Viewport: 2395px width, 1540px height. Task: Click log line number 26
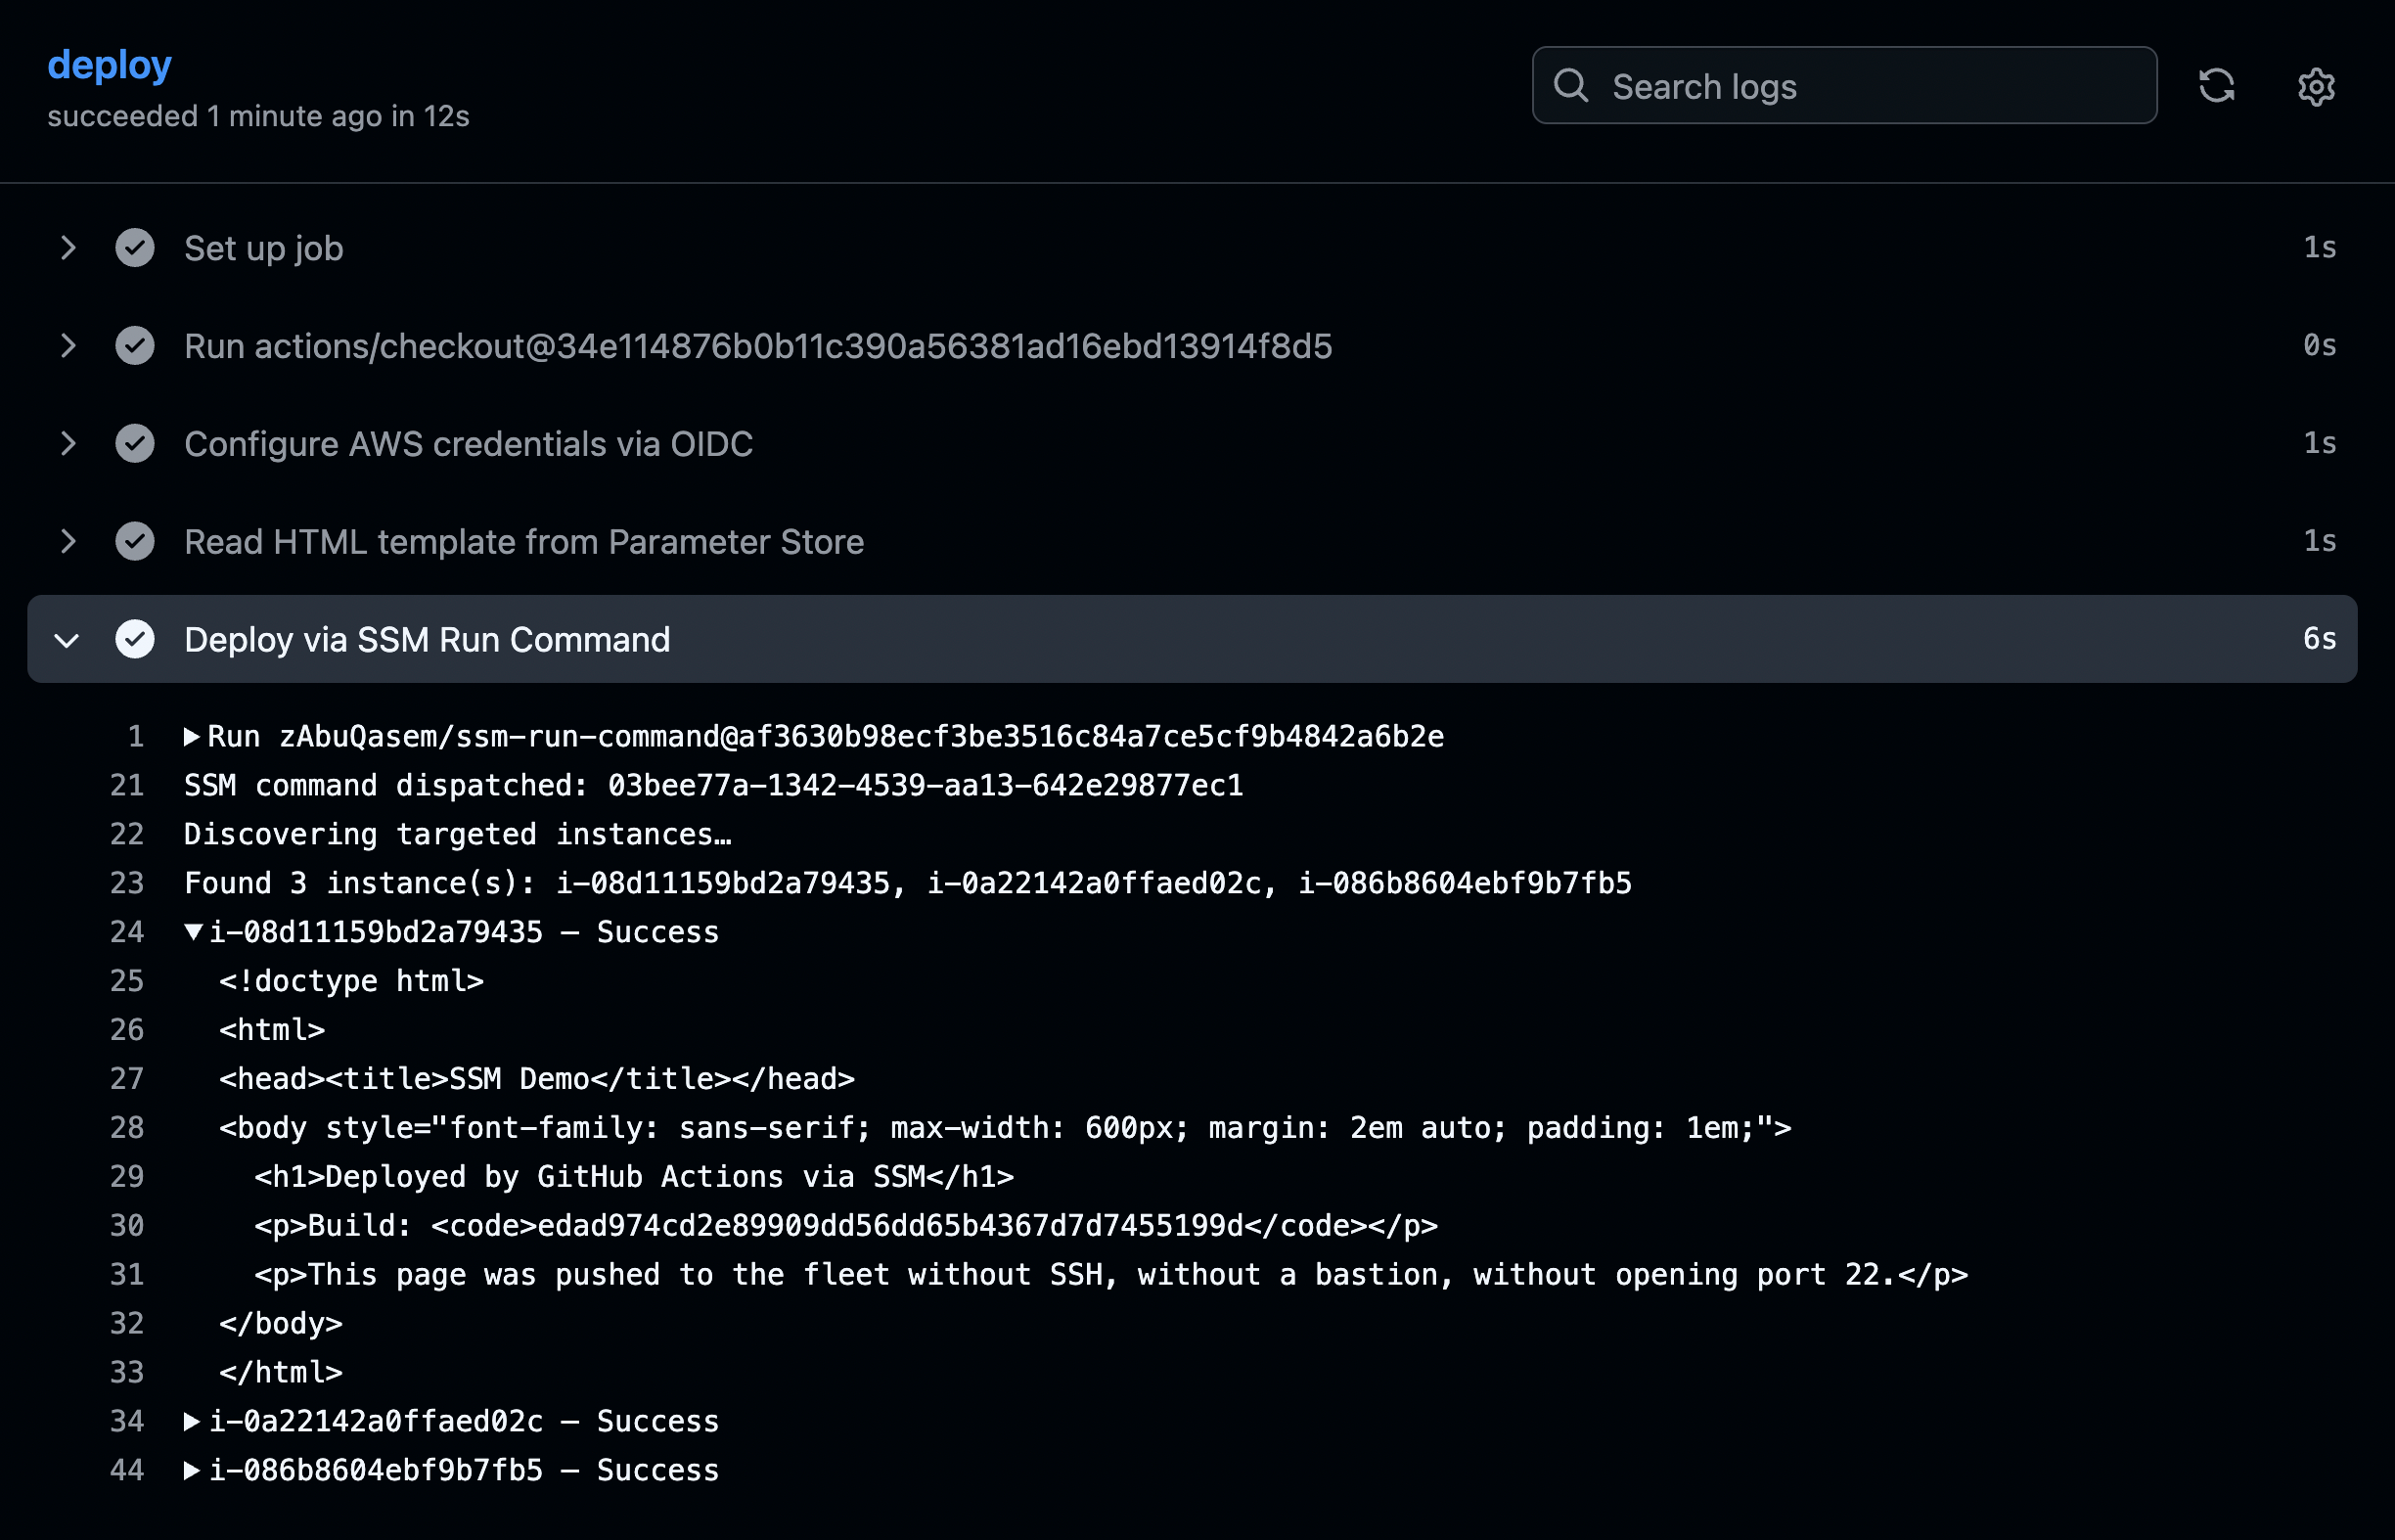tap(127, 1031)
